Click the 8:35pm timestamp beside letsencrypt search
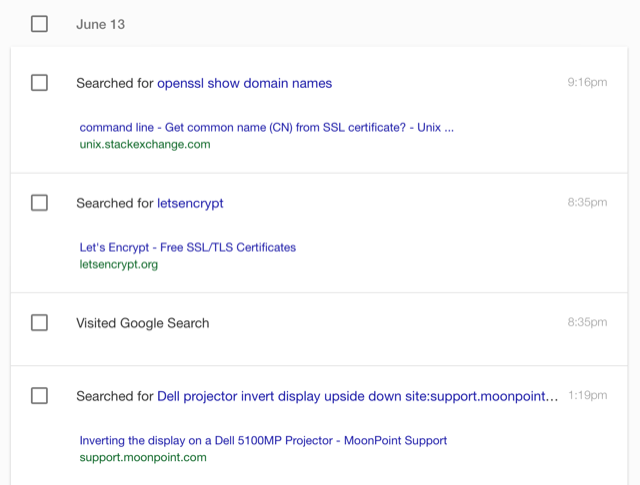This screenshot has height=485, width=640. tap(587, 202)
